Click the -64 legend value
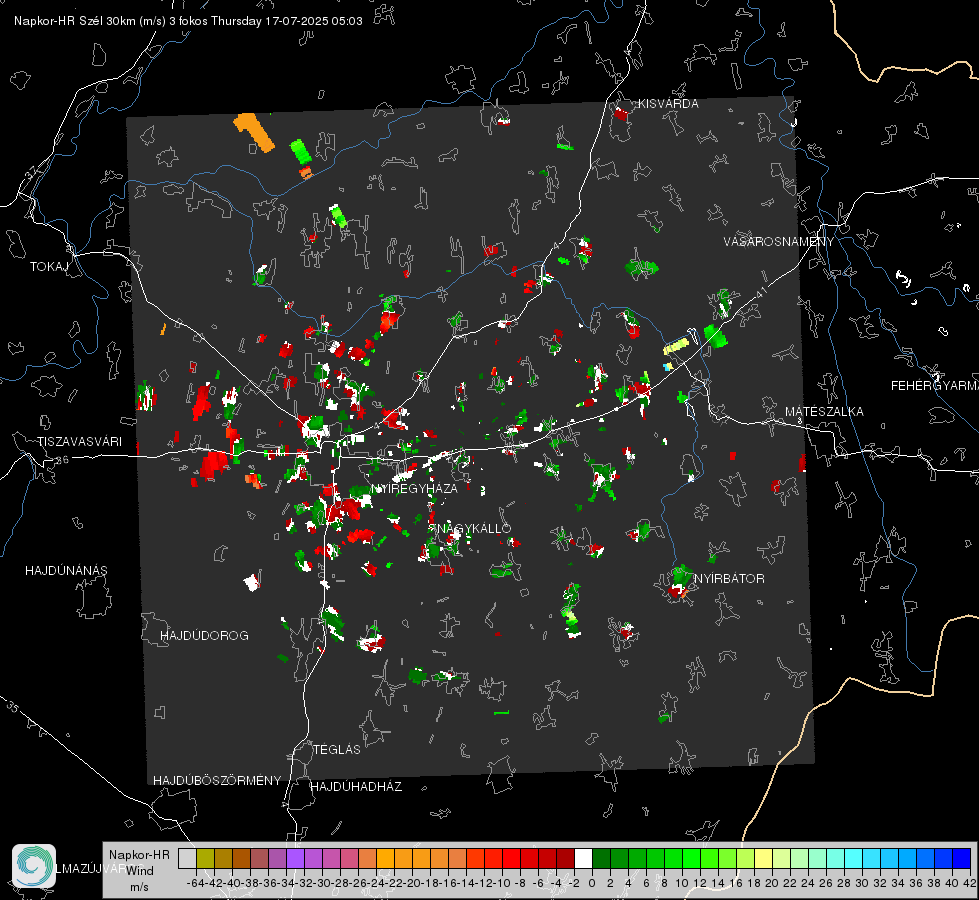Image resolution: width=979 pixels, height=900 pixels. click(x=193, y=883)
